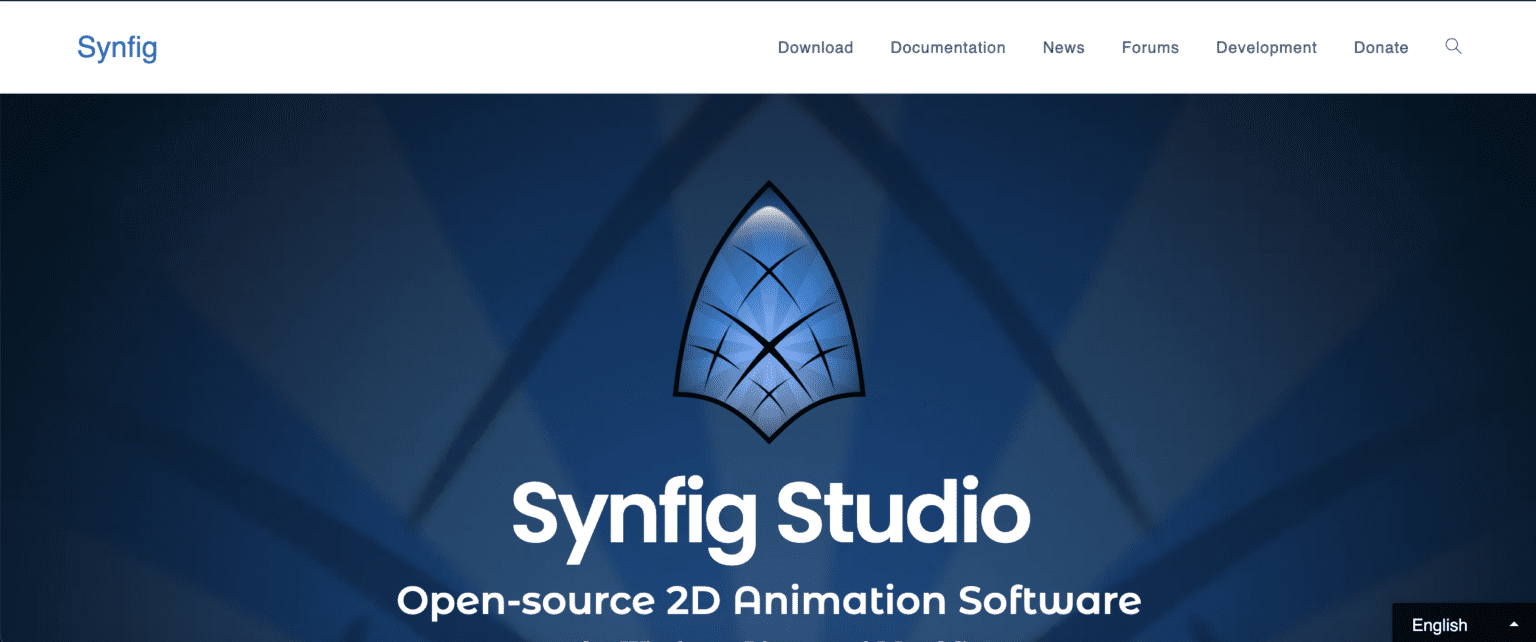Click the Donate link
Viewport: 1536px width, 642px height.
1381,47
